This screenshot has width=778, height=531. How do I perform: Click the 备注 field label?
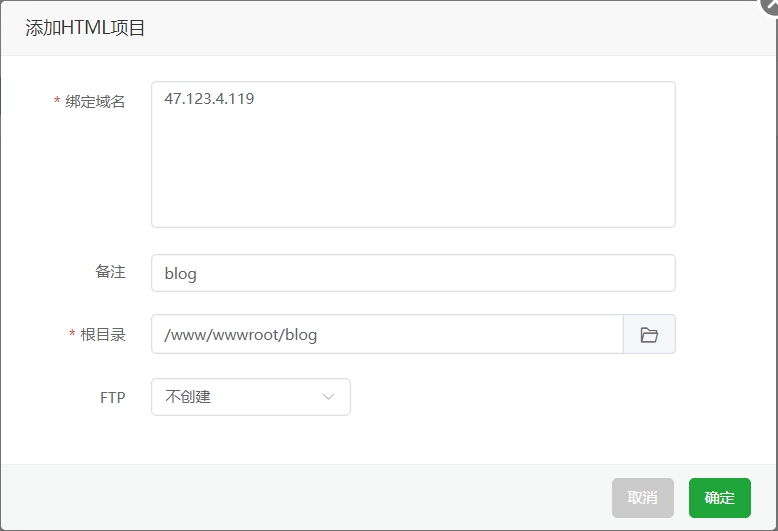(x=110, y=272)
